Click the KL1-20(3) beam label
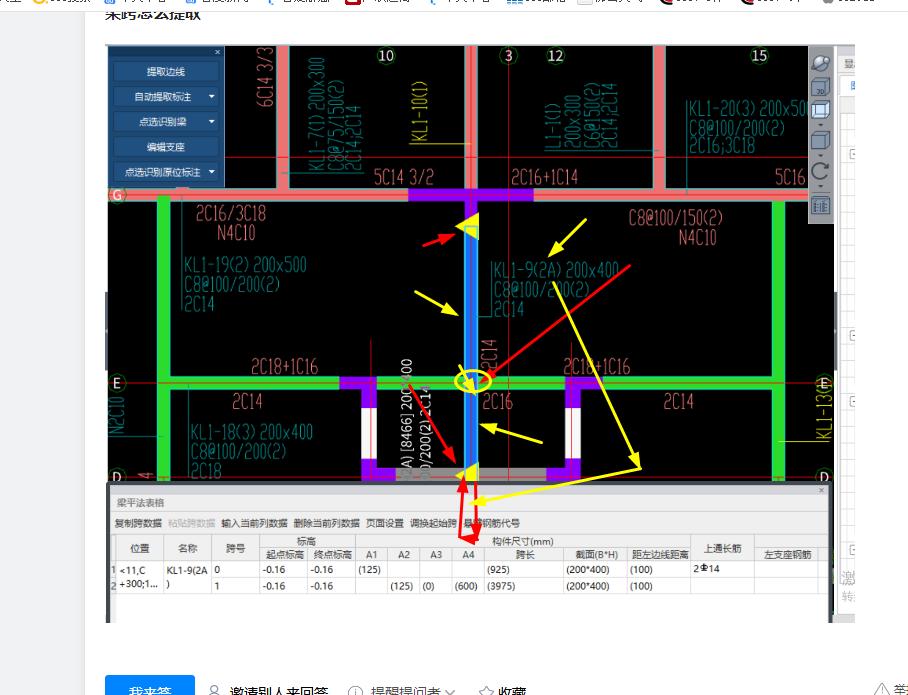 (x=747, y=108)
